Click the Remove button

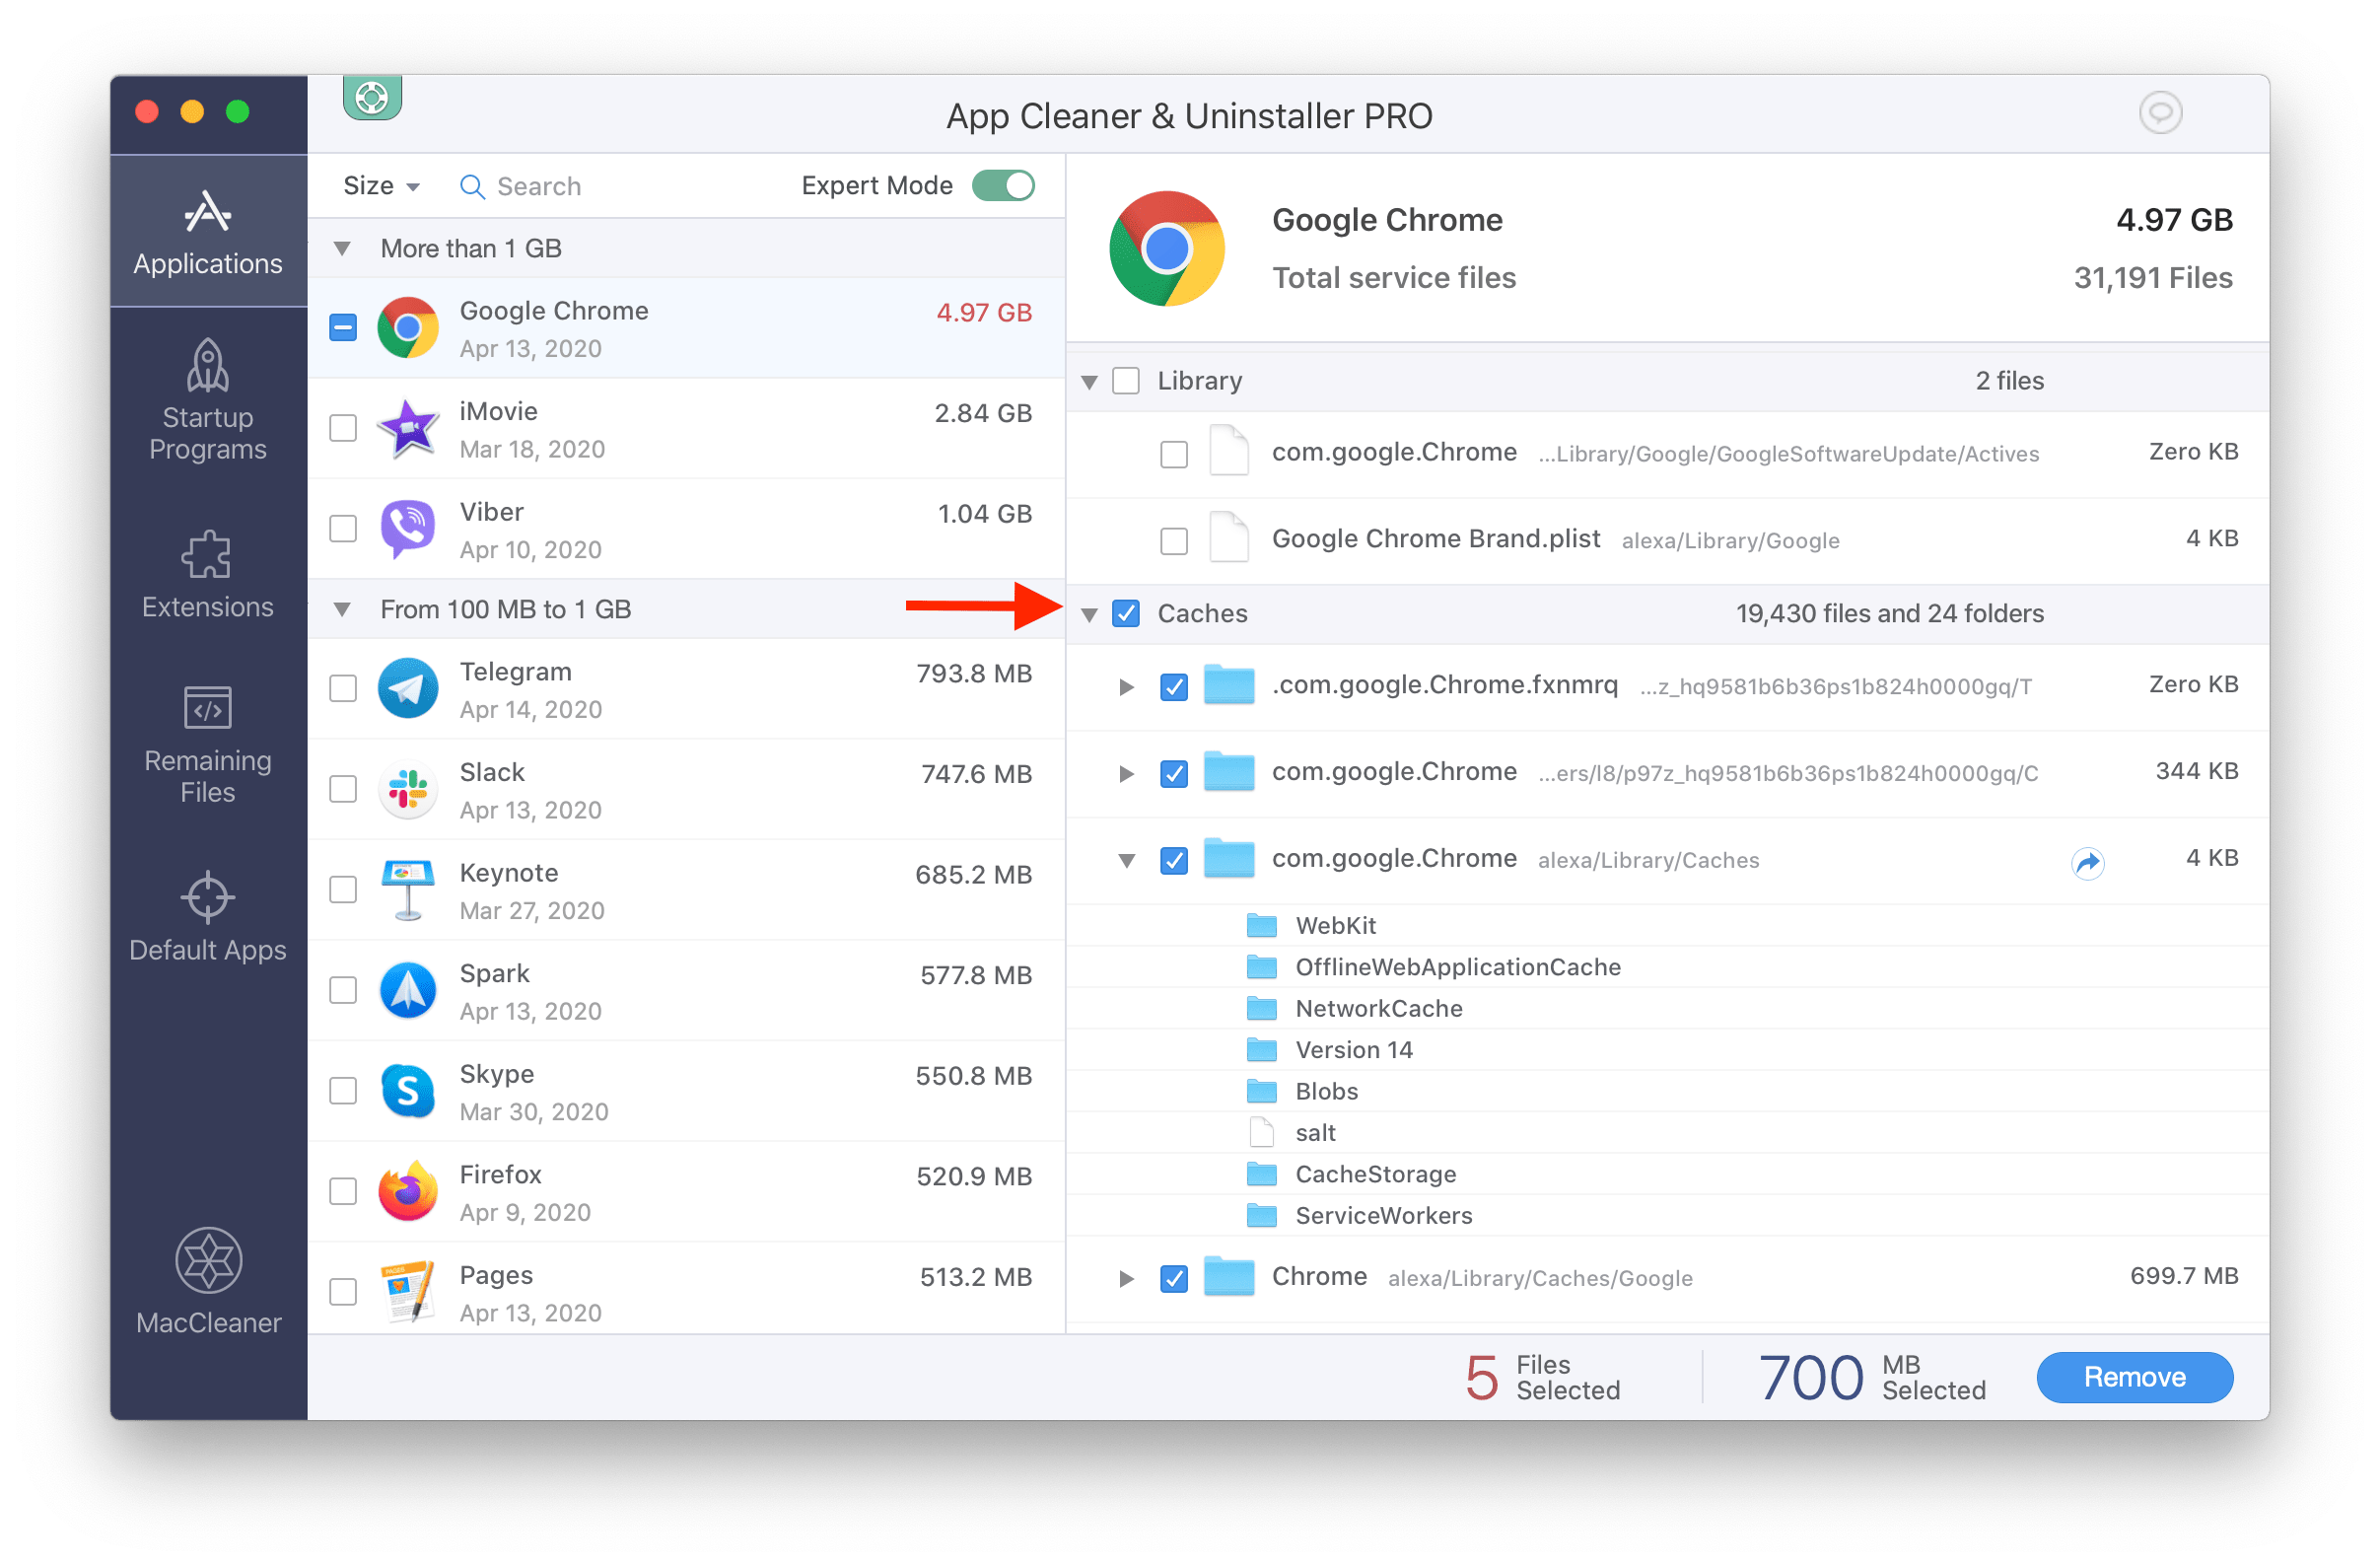[x=2137, y=1378]
